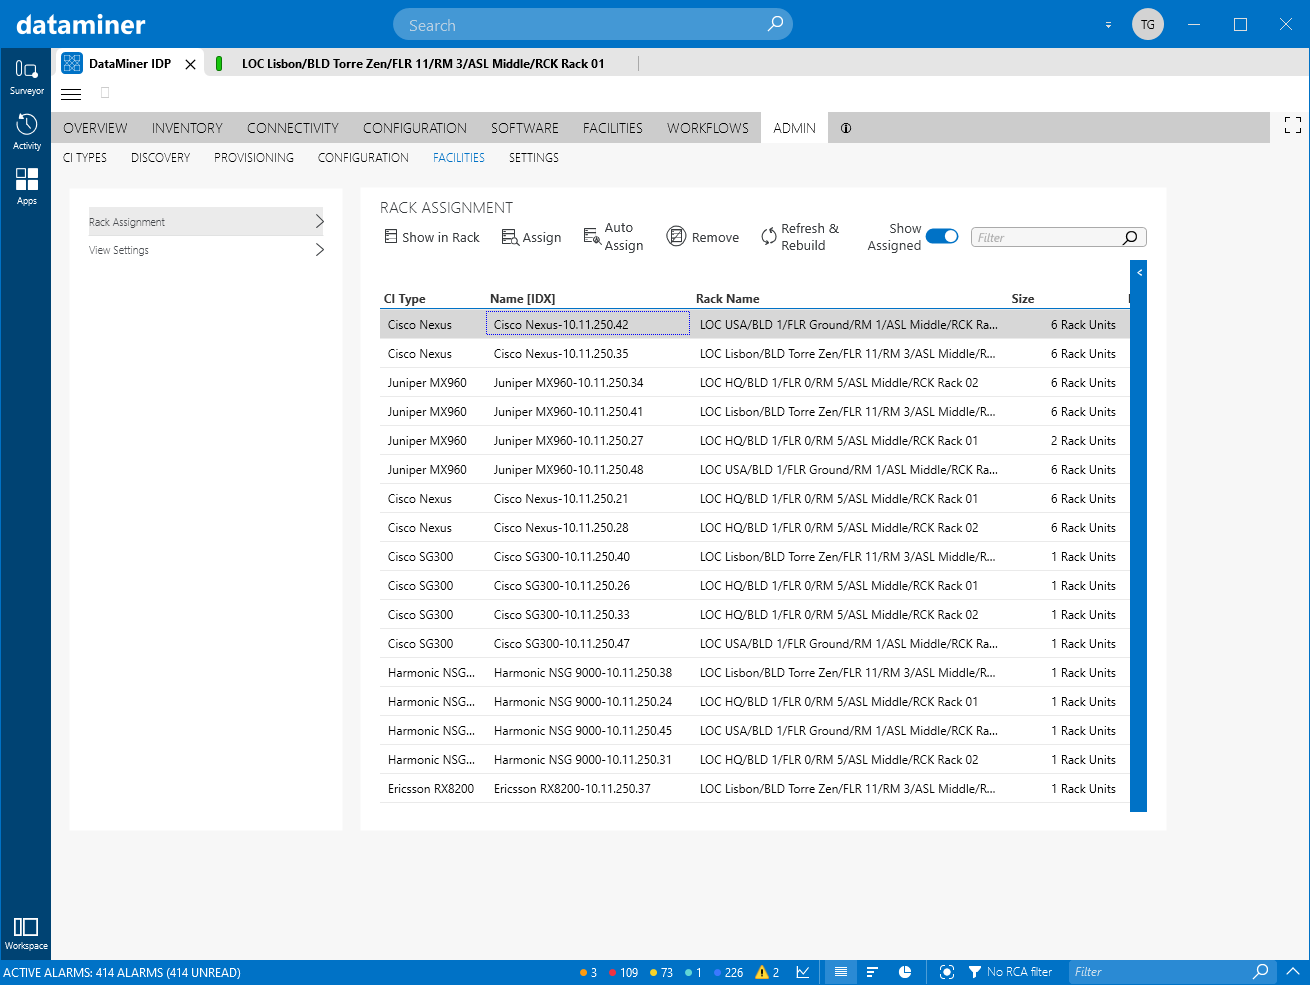Filter alarms by the yellow 73 count
The width and height of the screenshot is (1310, 985).
click(661, 972)
